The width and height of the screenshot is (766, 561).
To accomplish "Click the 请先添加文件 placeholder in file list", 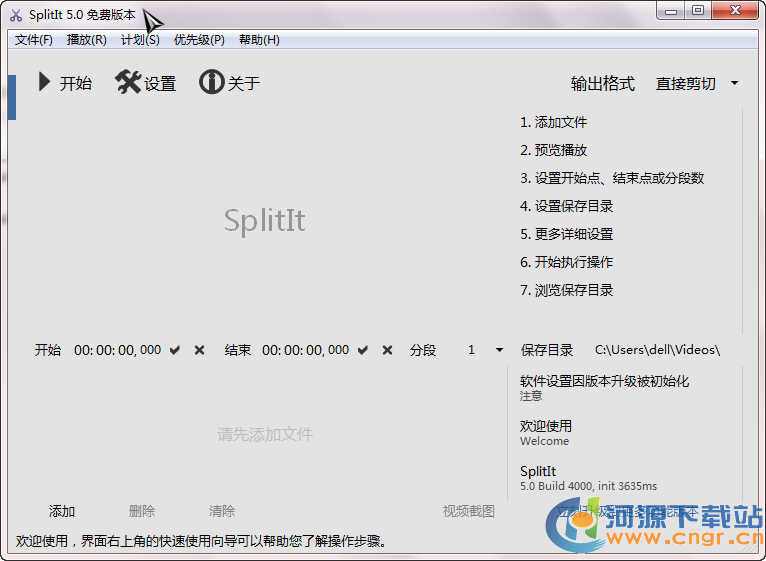I will (x=265, y=434).
